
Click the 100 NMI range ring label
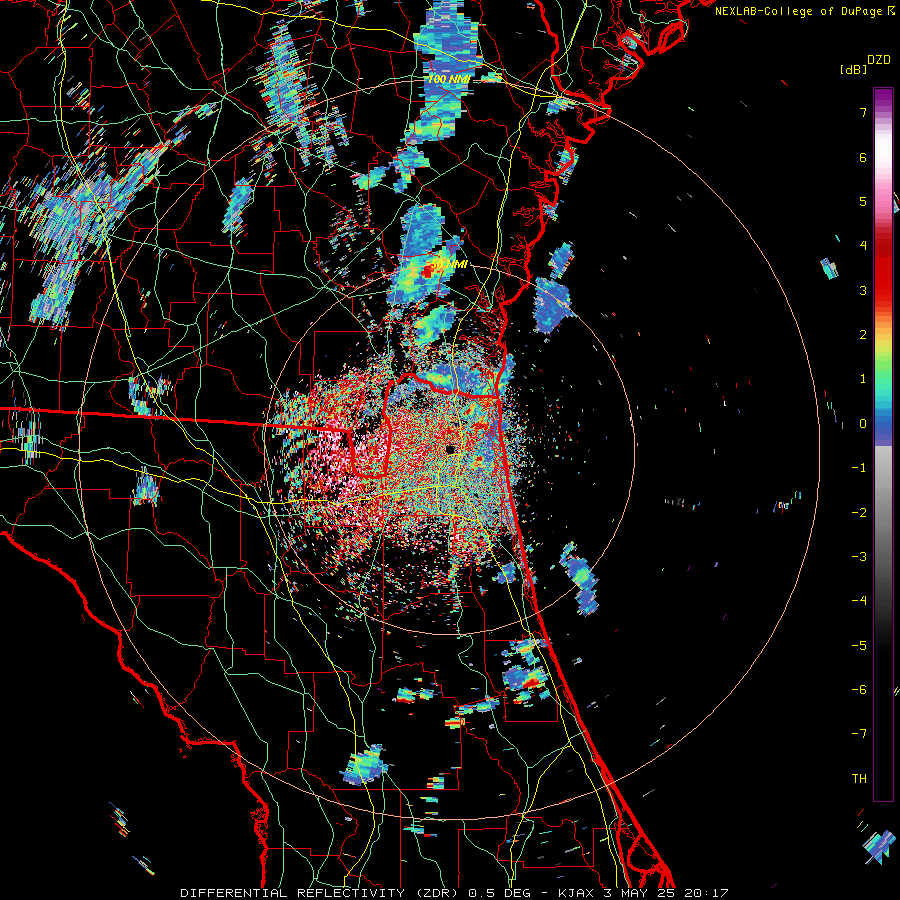[x=449, y=79]
